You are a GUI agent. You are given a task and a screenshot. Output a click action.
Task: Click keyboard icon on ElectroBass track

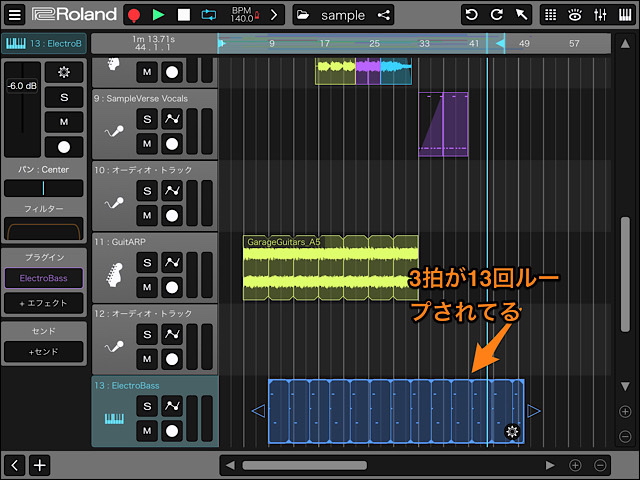[x=114, y=419]
